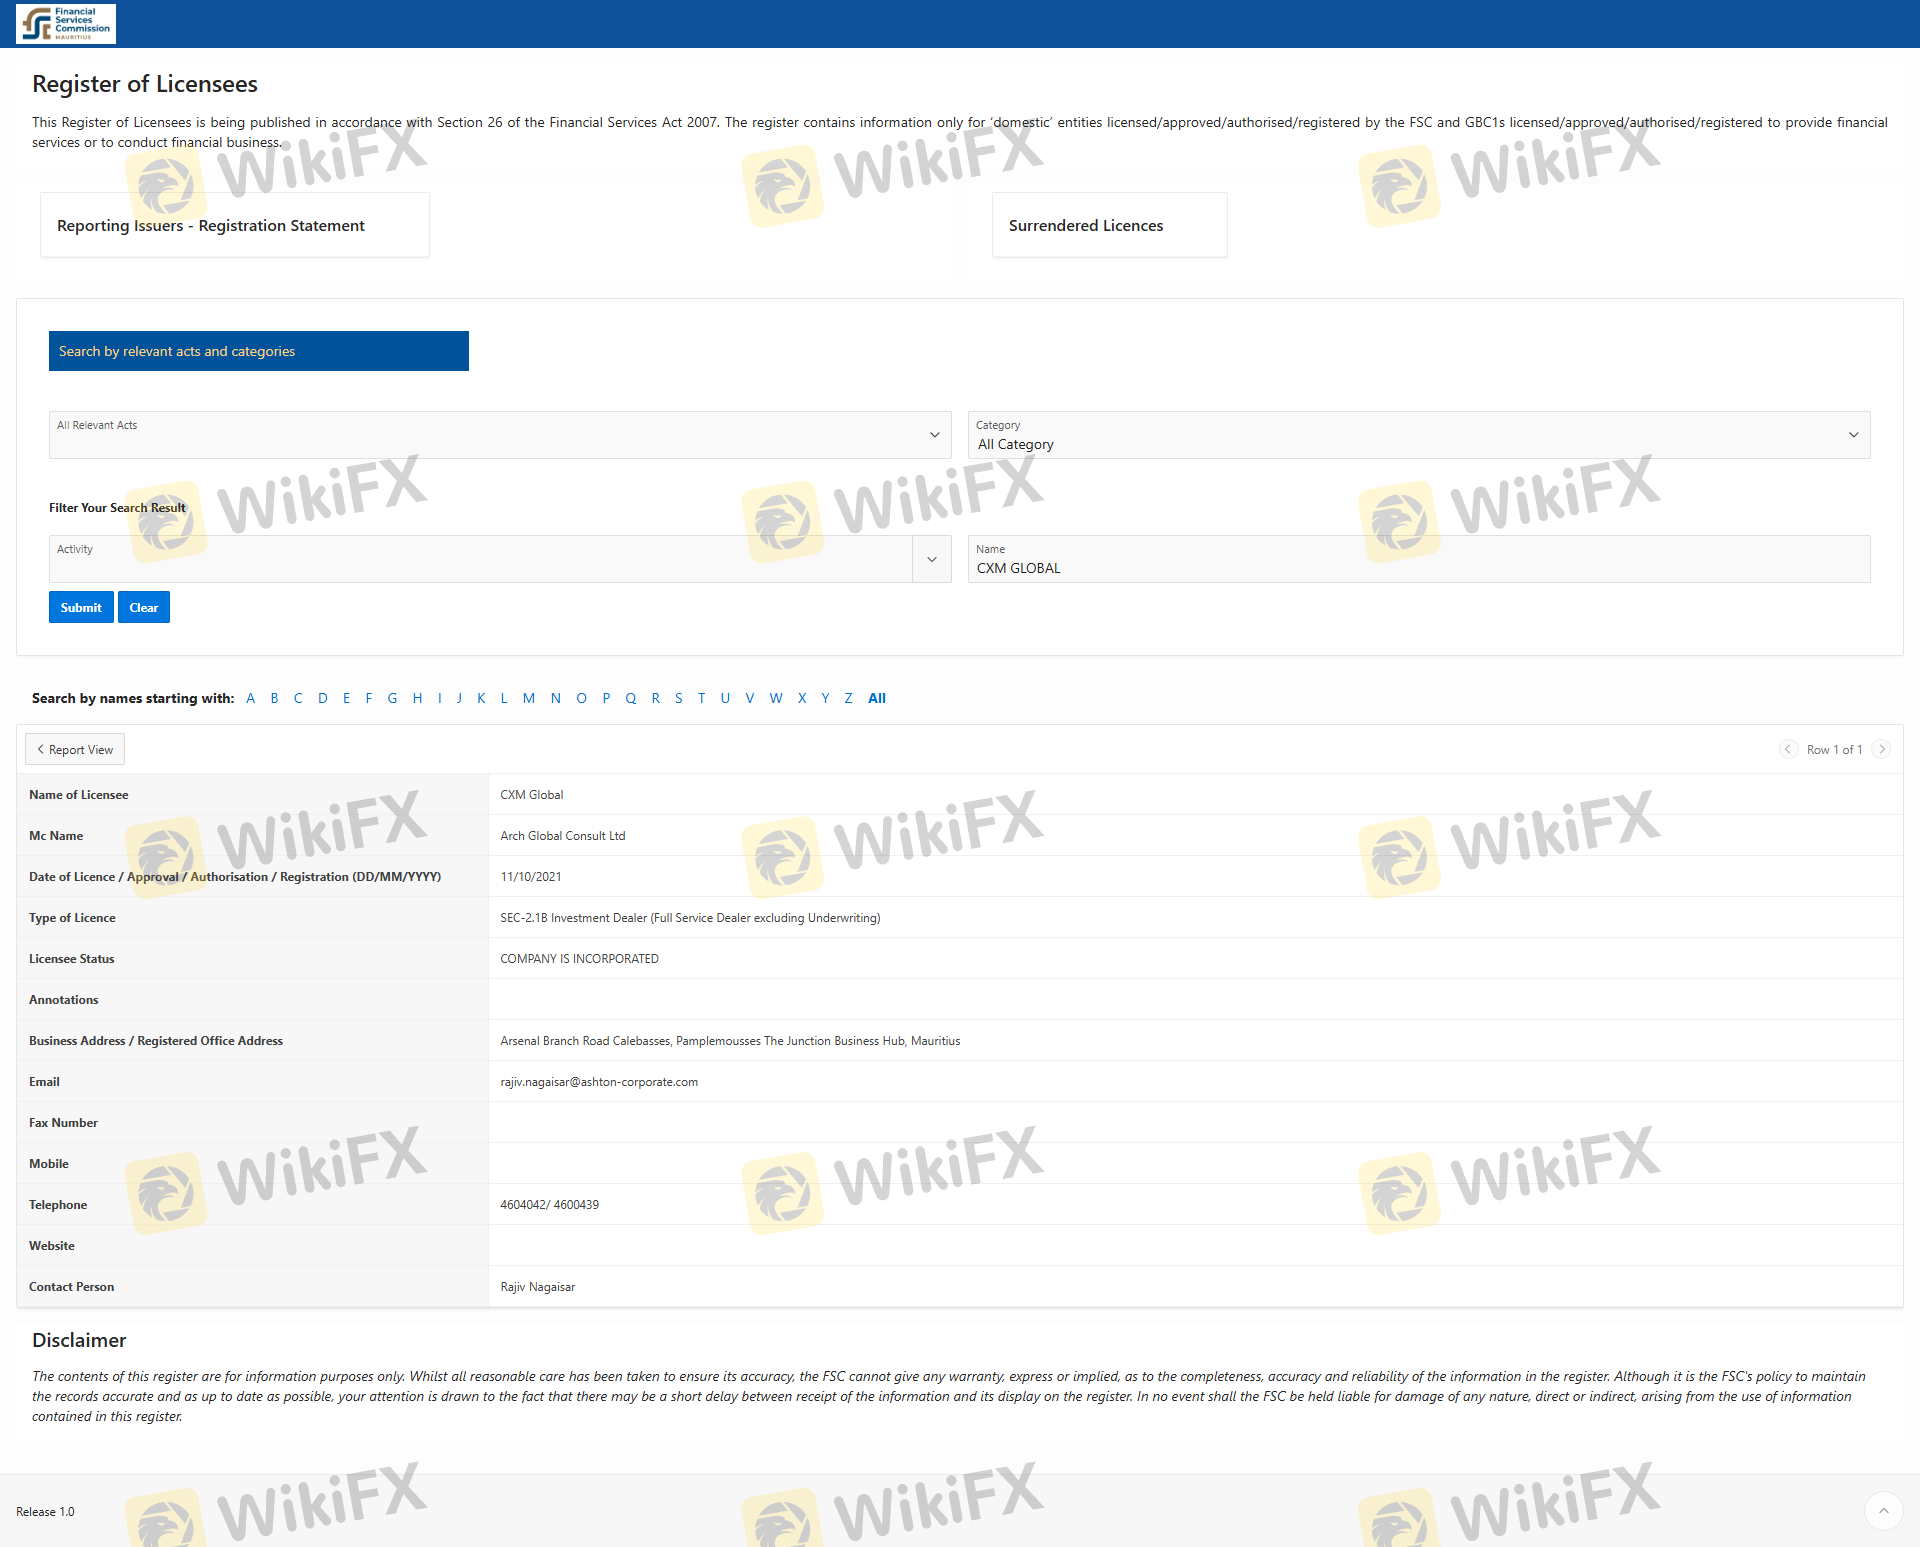
Task: Expand the All Relevant Acts dropdown
Action: (x=934, y=435)
